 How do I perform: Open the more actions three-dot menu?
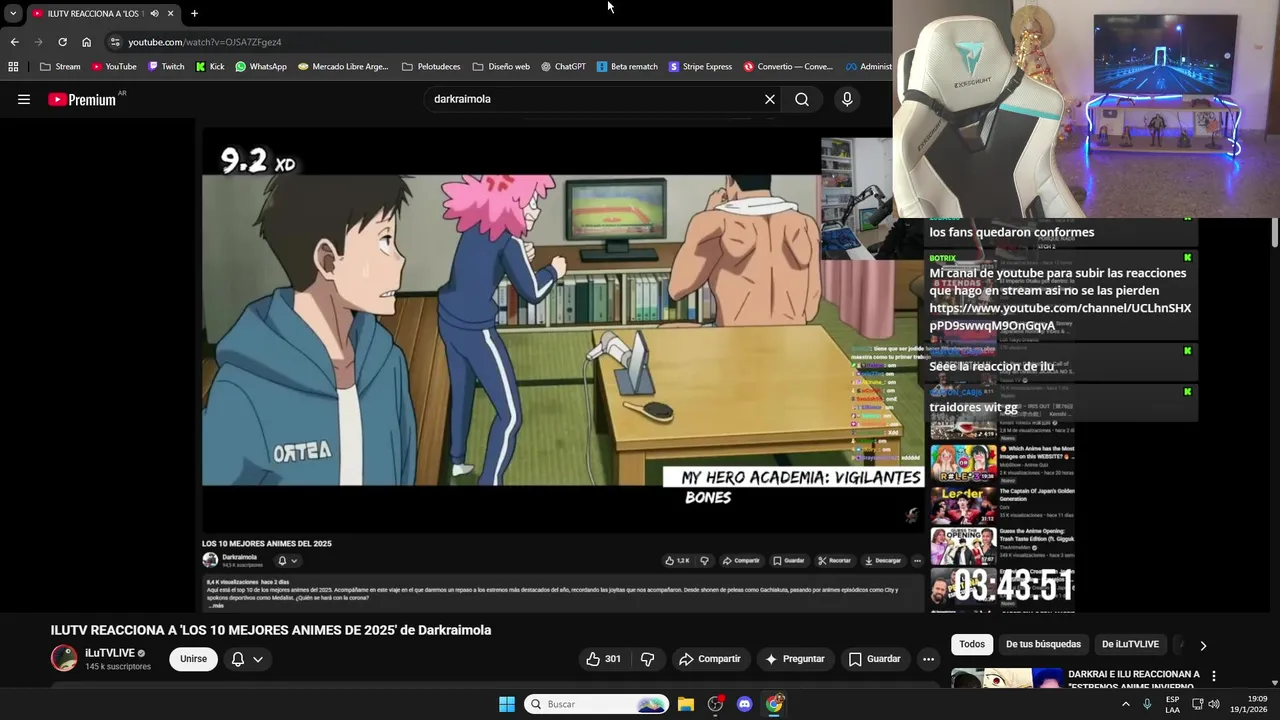click(928, 659)
